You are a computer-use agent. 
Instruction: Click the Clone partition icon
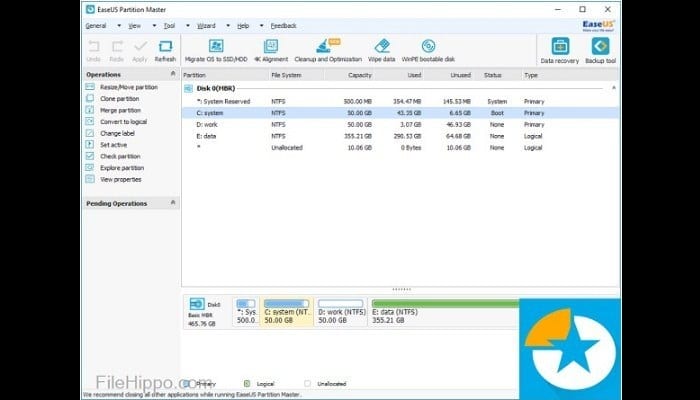click(90, 99)
